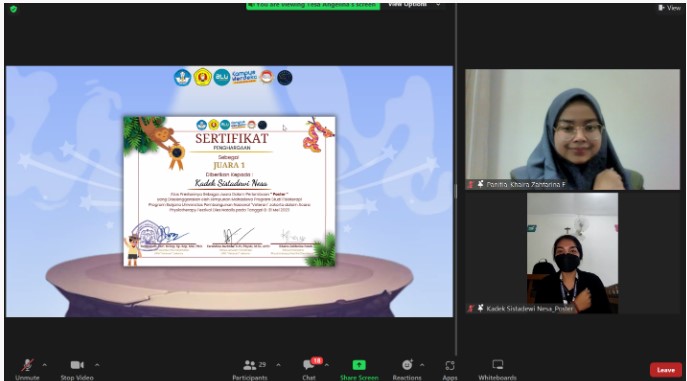
Task: Click the chat unread badge 18
Action: click(x=317, y=361)
